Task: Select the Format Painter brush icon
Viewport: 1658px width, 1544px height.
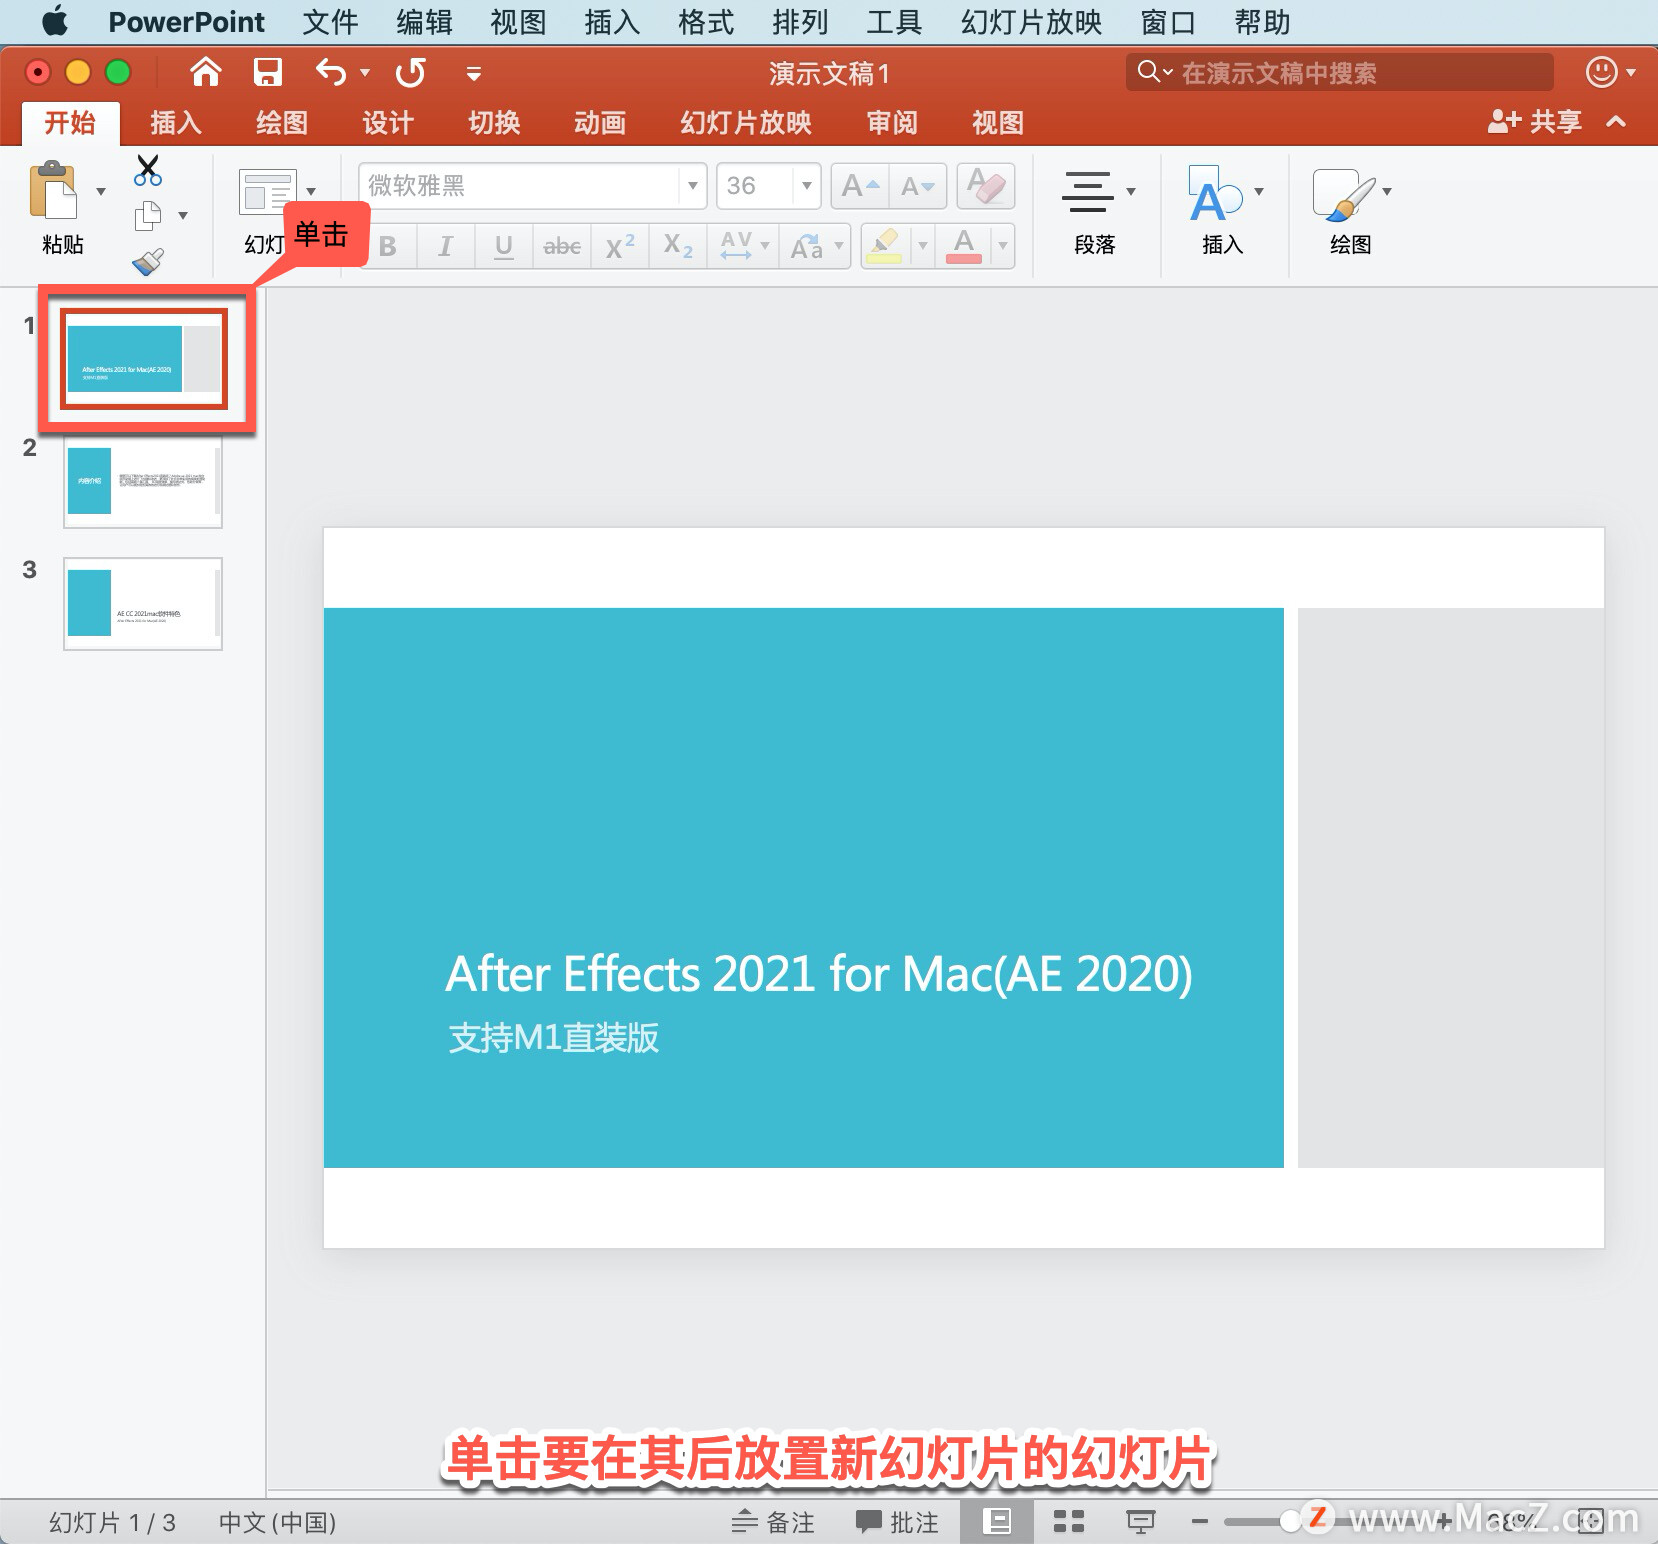Action: coord(148,262)
